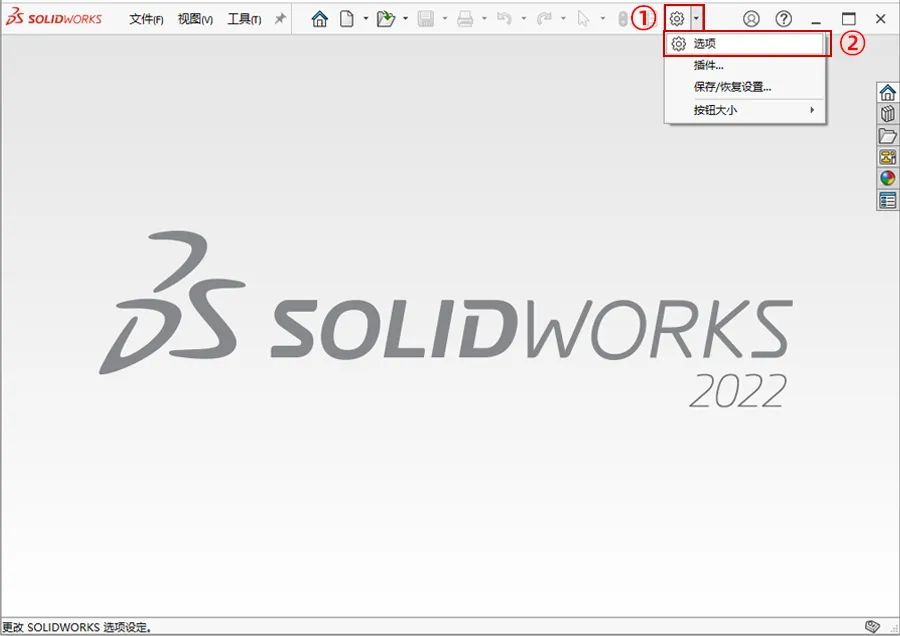The image size is (900, 636).
Task: Expand the Redo dropdown arrow
Action: (563, 18)
